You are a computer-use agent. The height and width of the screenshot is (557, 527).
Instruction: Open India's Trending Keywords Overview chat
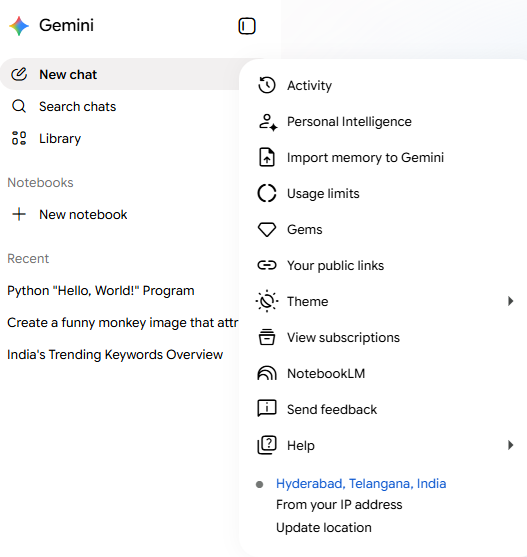[115, 355]
